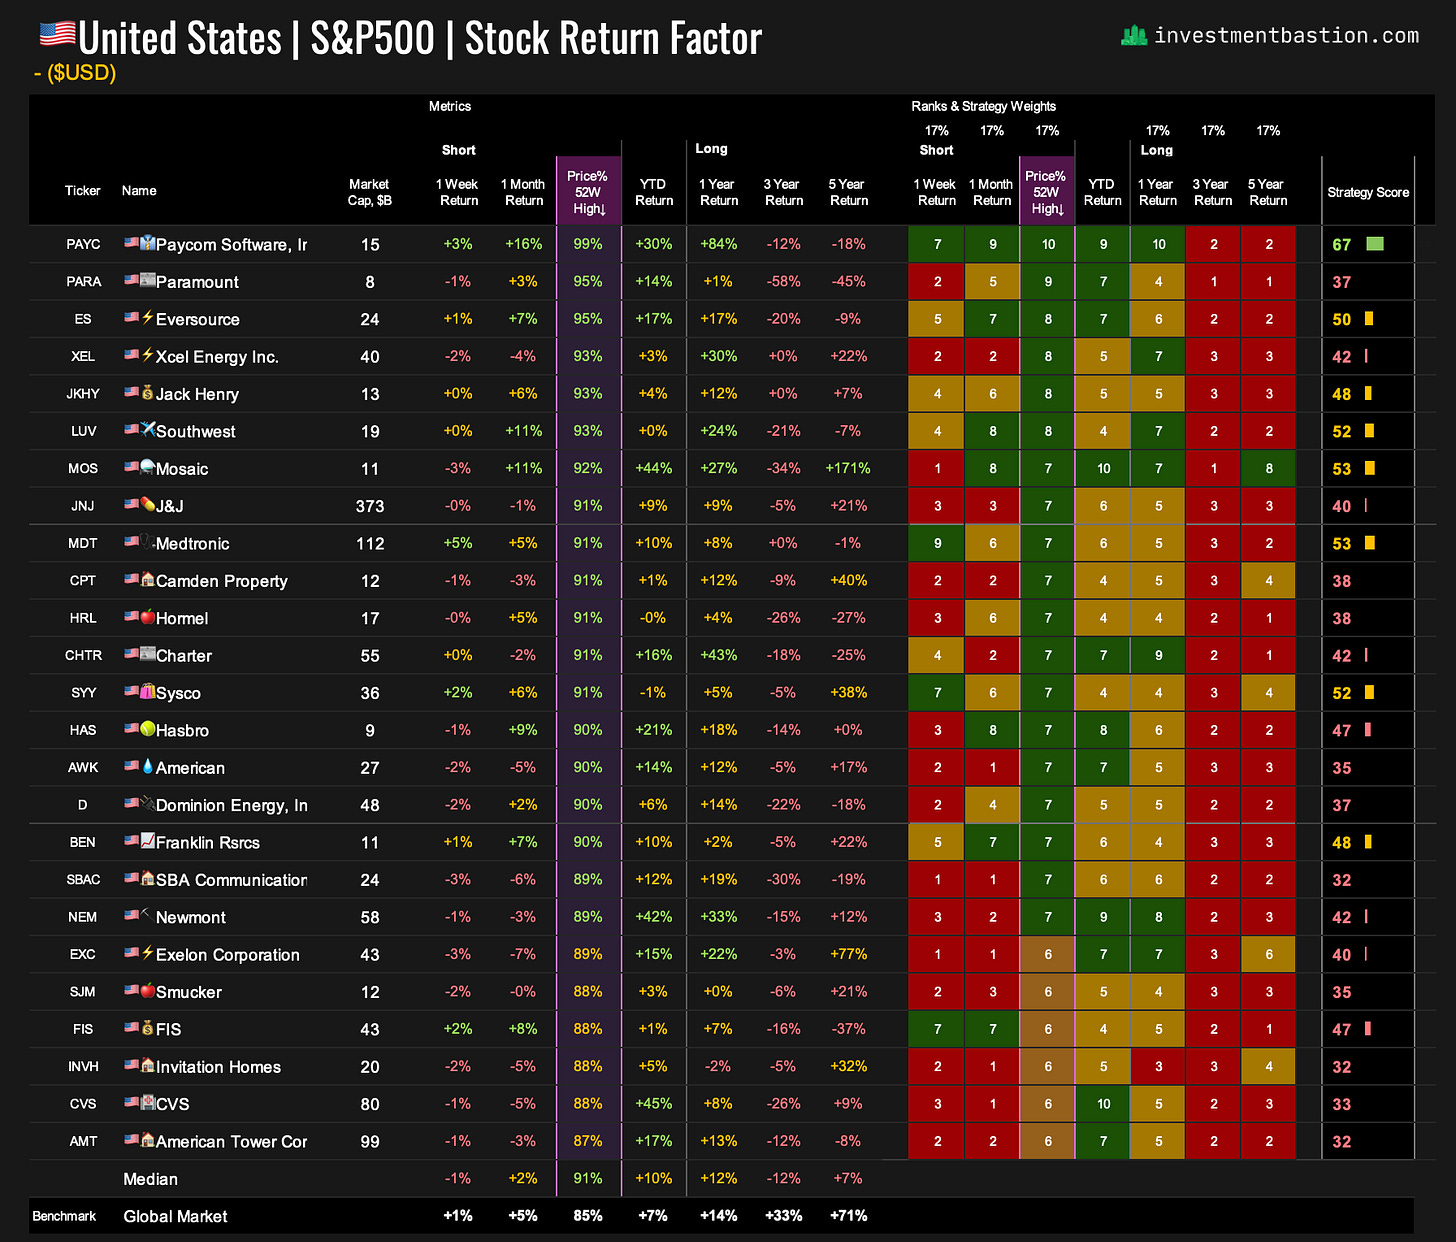1456x1242 pixels.
Task: Click Paramount's -58% 3 Year Return value
Action: (x=783, y=281)
